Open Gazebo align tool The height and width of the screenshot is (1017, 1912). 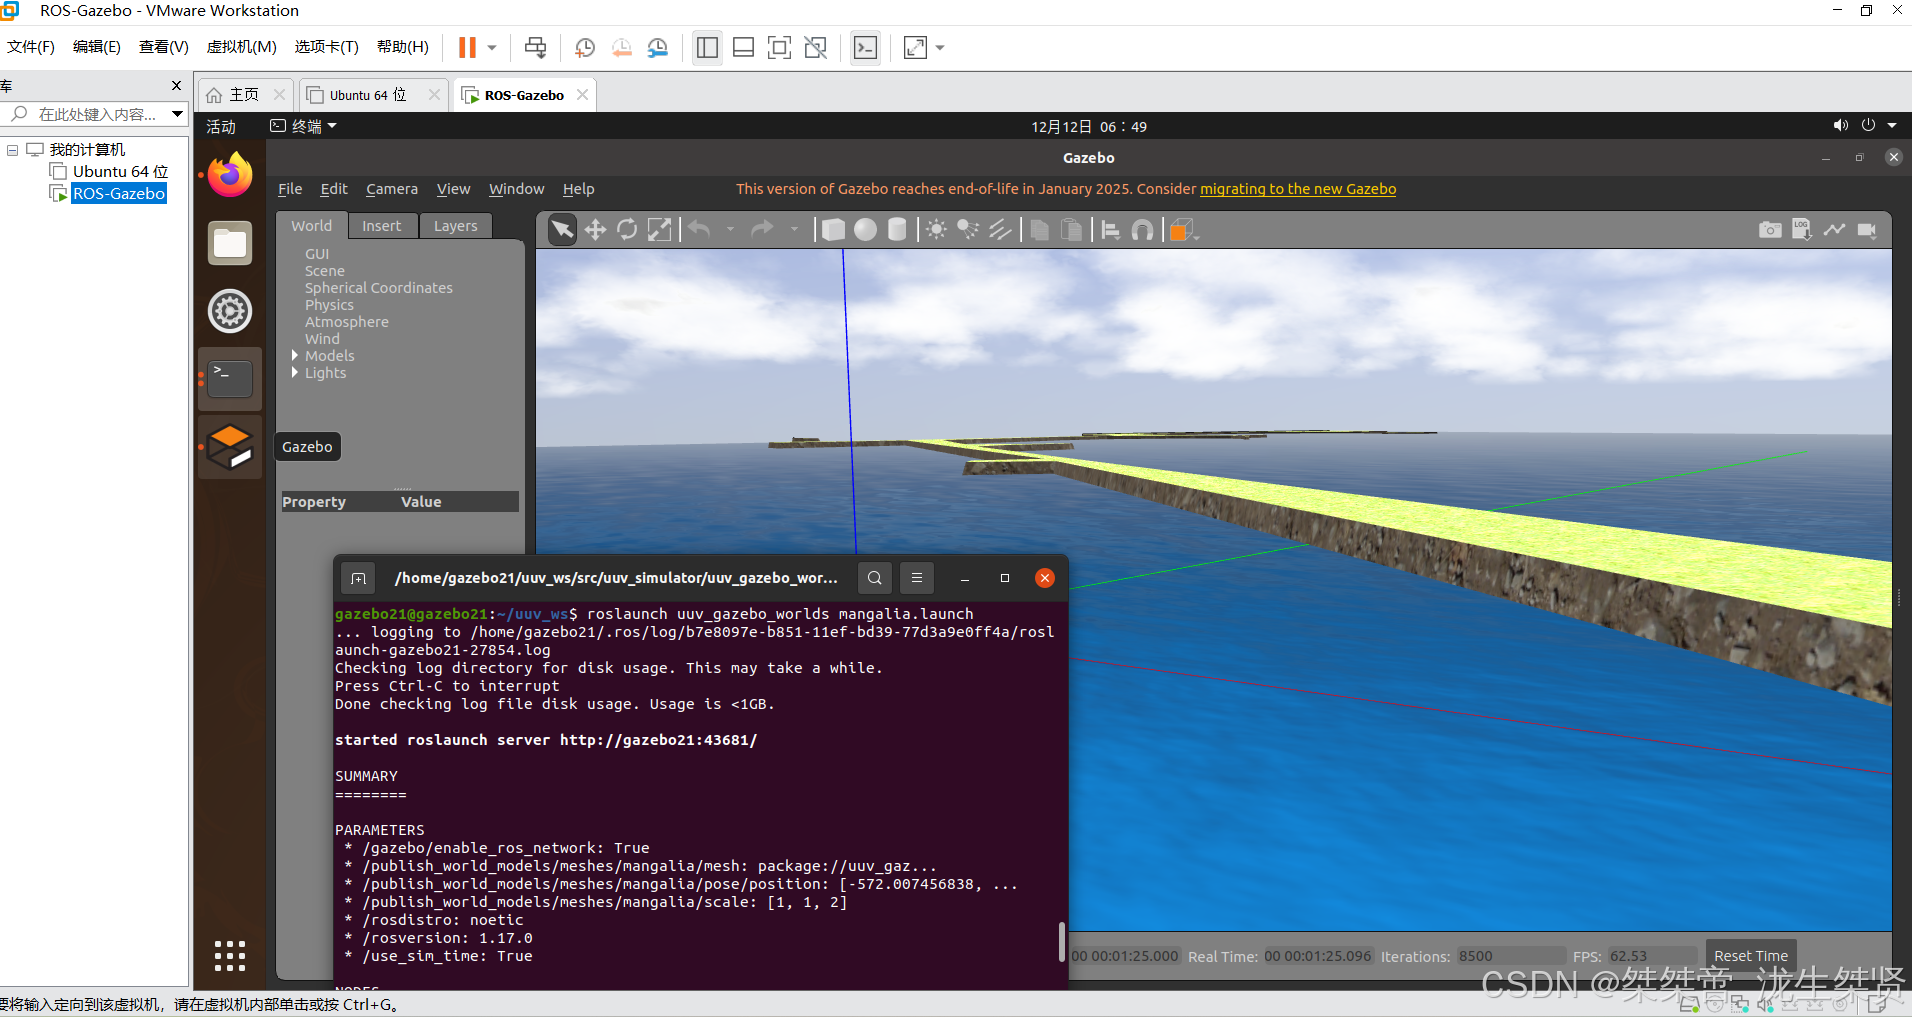point(1110,230)
